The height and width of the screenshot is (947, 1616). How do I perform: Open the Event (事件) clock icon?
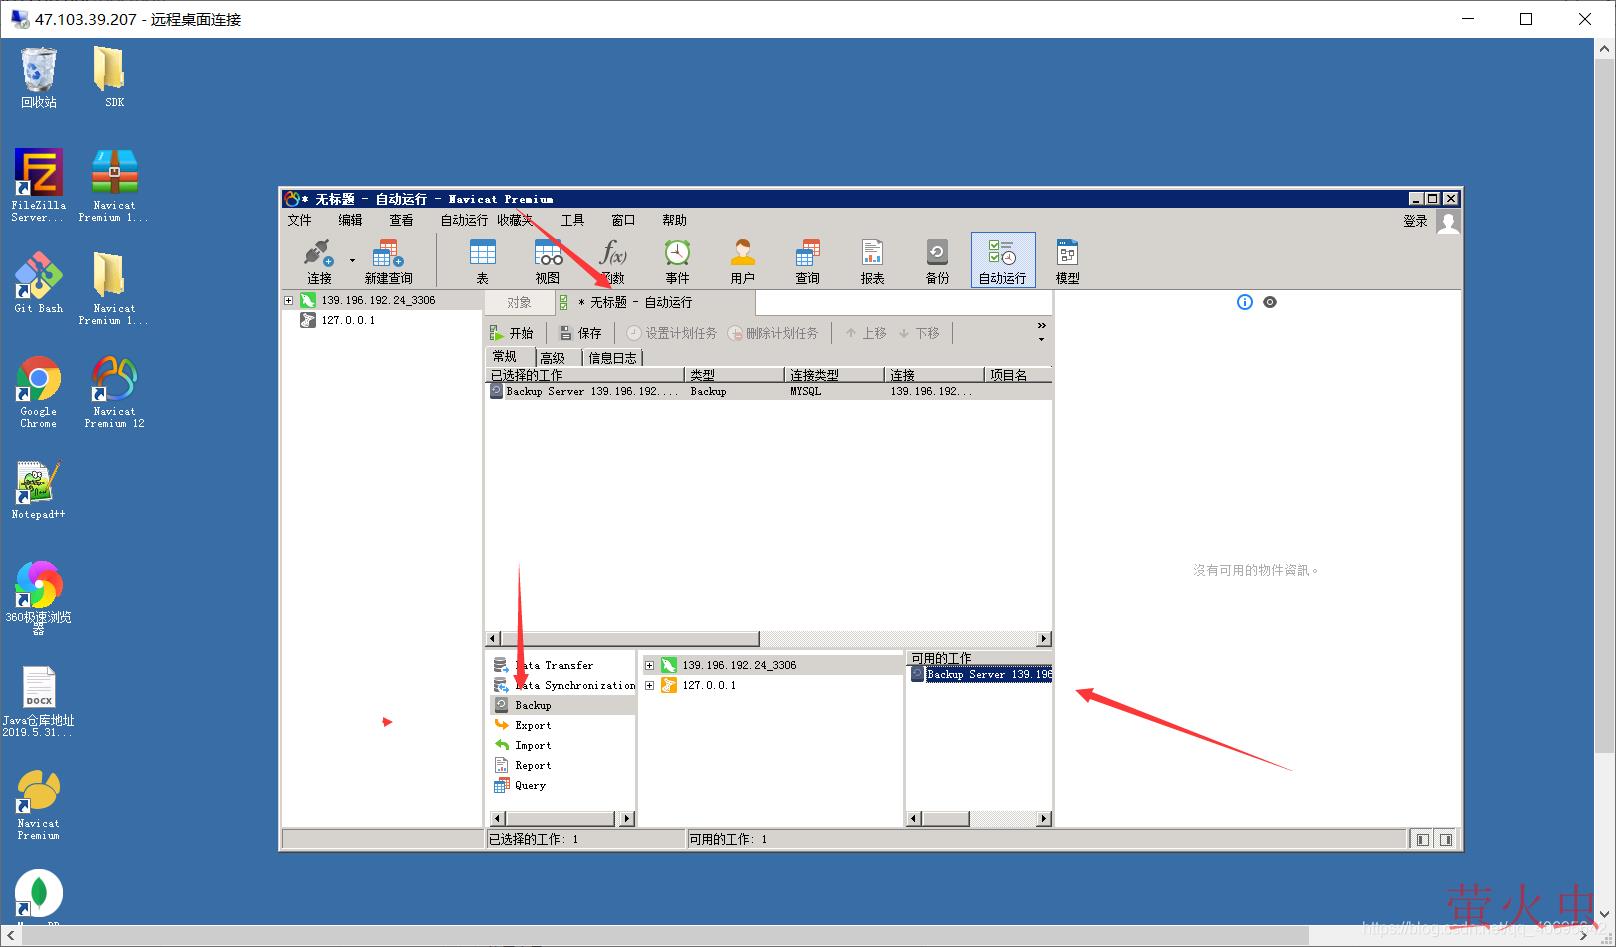pyautogui.click(x=677, y=261)
